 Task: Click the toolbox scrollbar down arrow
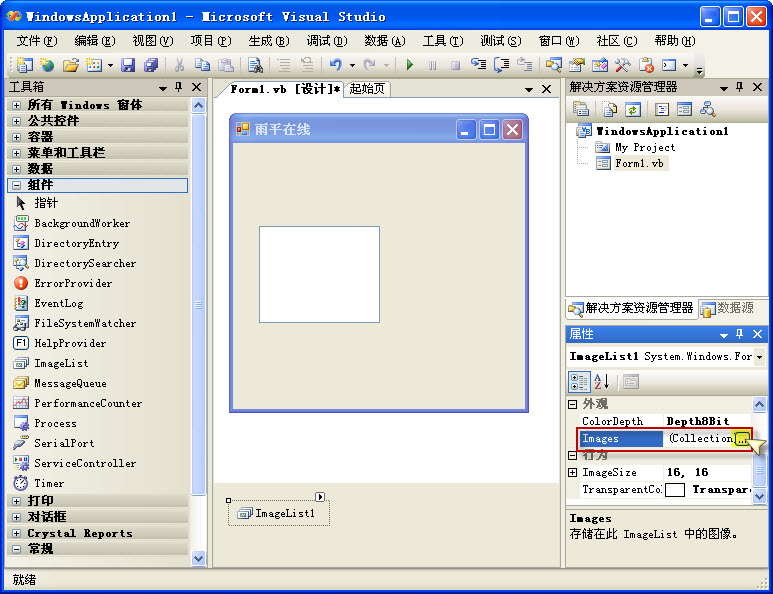tap(199, 559)
